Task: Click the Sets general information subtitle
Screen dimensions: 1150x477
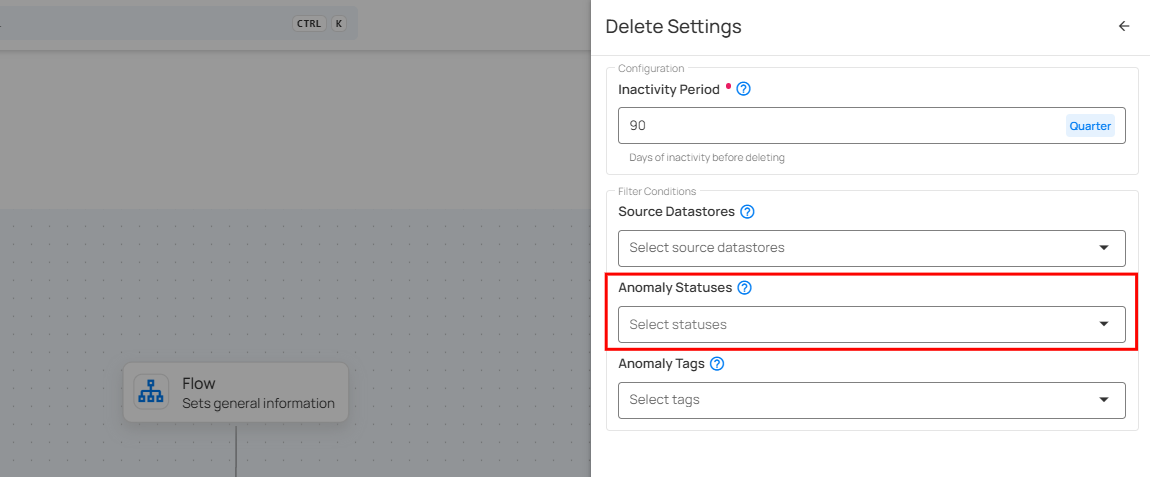Action: pos(258,404)
